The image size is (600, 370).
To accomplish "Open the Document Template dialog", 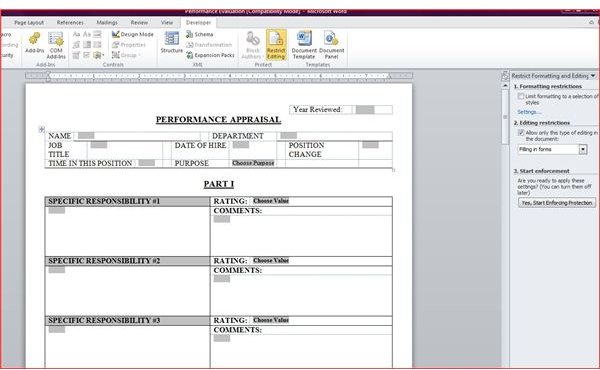I will tap(304, 45).
